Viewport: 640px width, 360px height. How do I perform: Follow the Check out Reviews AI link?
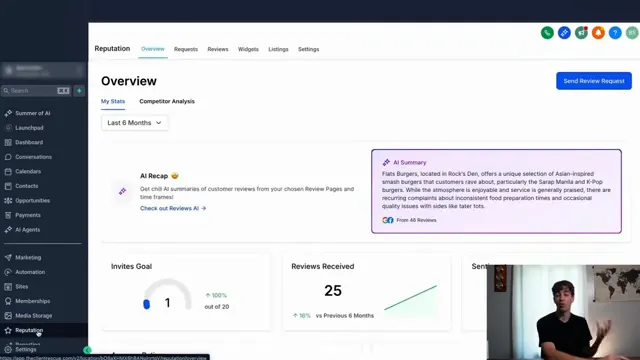(173, 208)
